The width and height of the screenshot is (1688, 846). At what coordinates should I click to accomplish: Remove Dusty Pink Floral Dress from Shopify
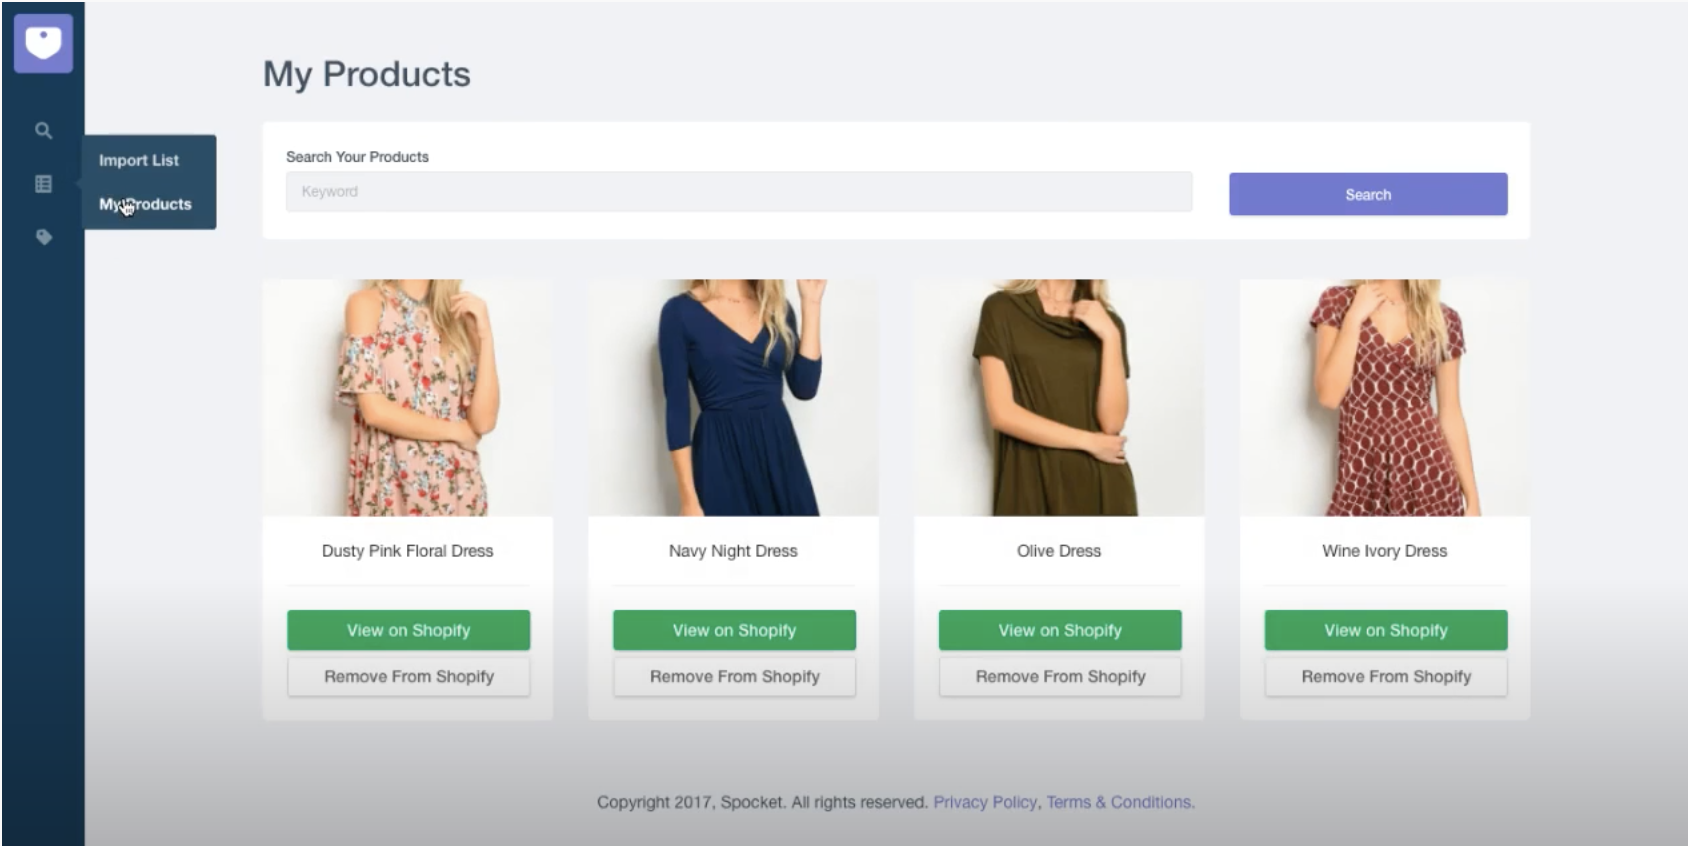(408, 677)
